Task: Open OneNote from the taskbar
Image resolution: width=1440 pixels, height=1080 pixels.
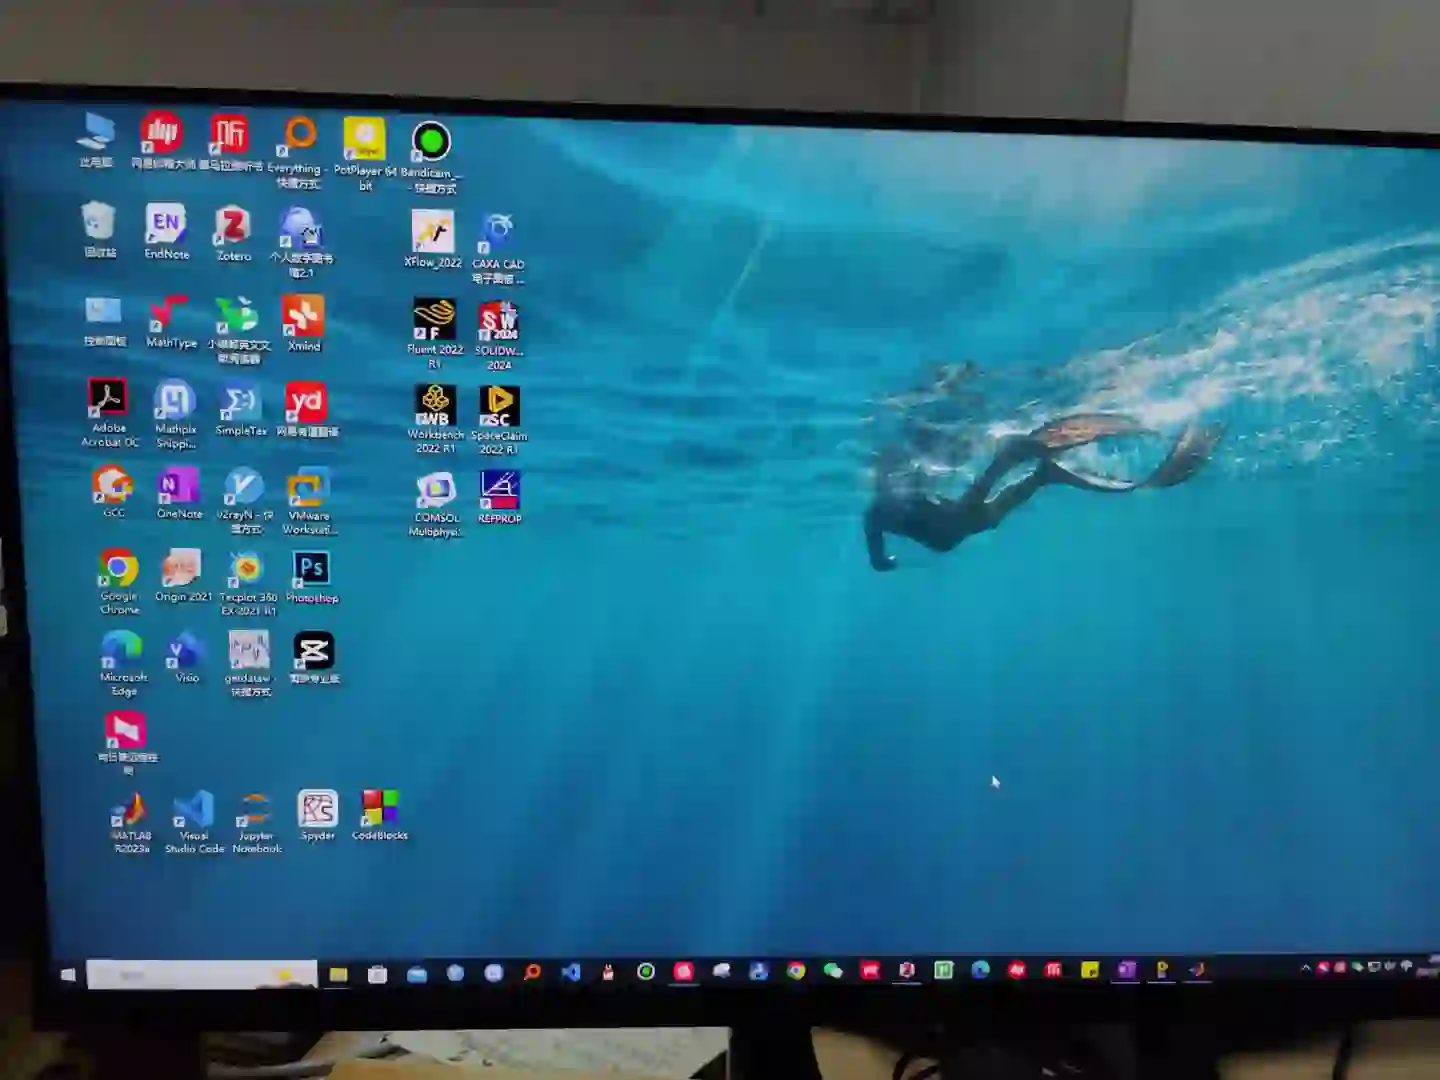Action: click(1126, 969)
